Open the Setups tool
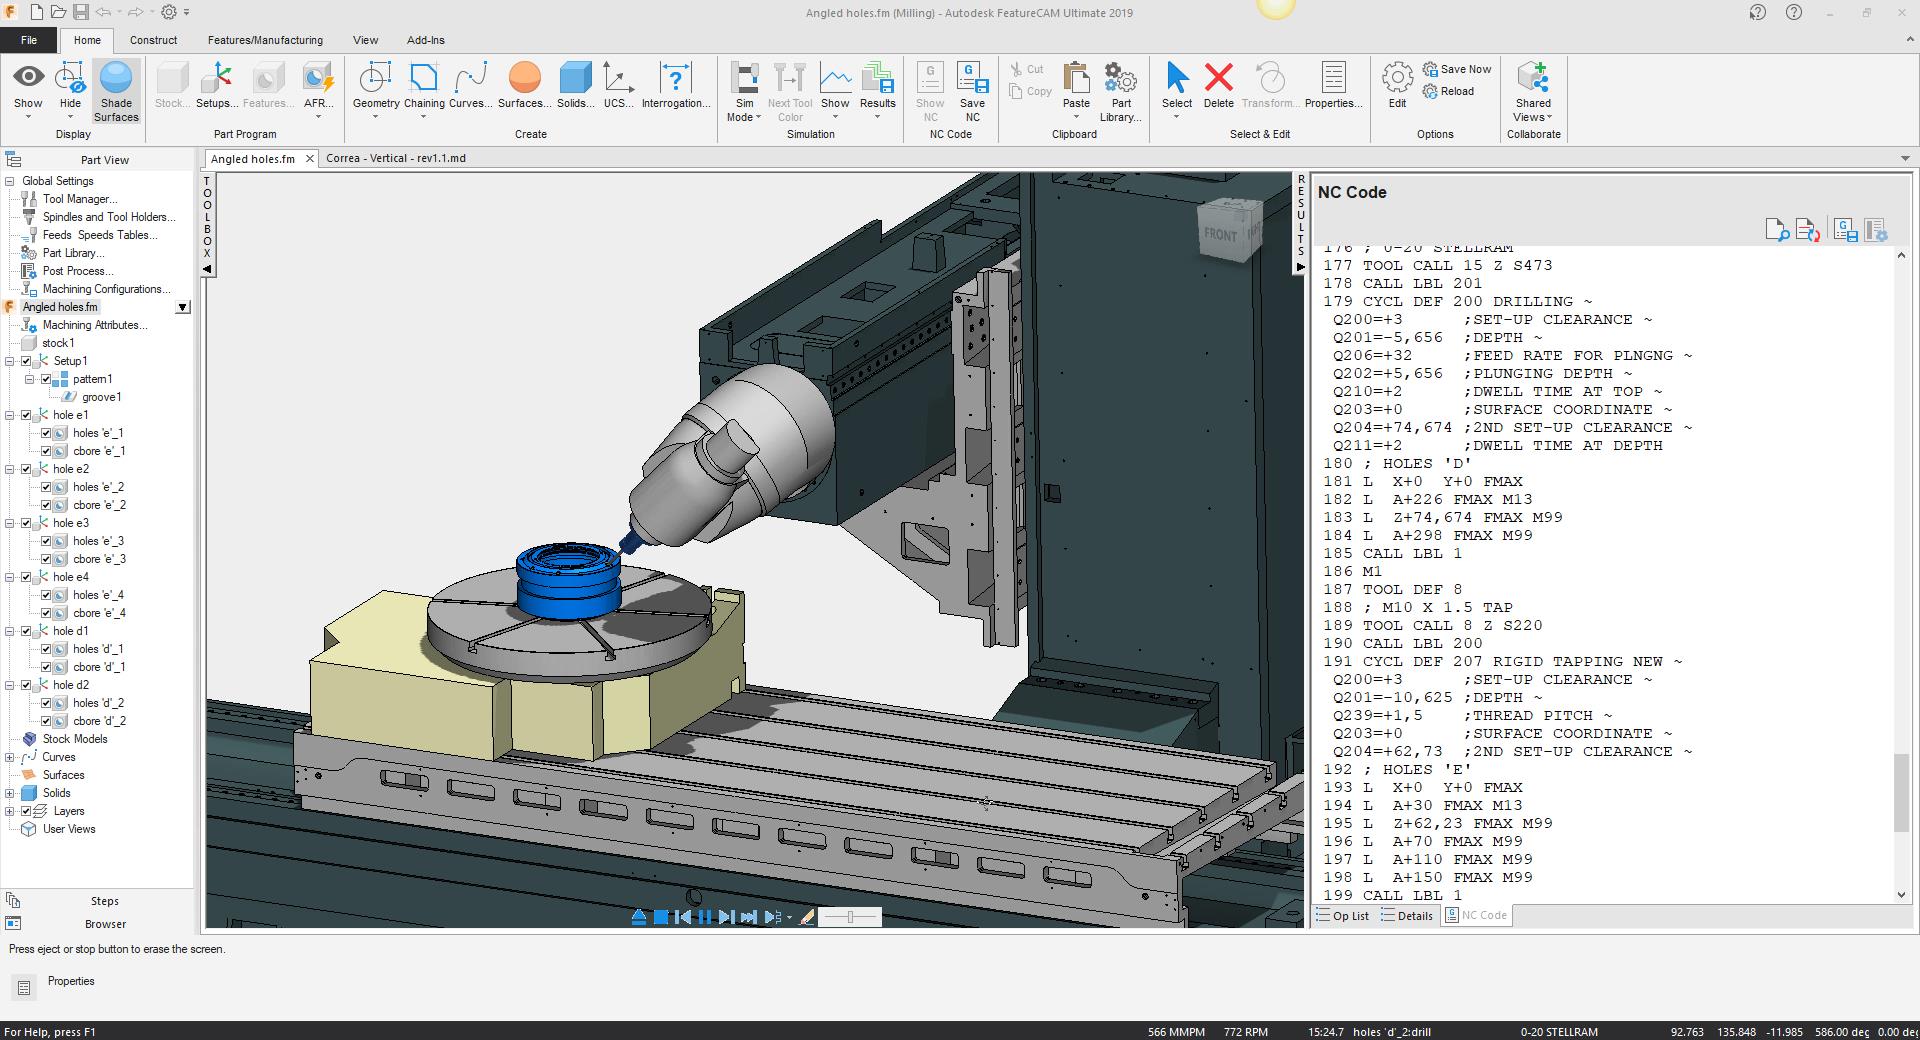The width and height of the screenshot is (1920, 1040). click(216, 85)
